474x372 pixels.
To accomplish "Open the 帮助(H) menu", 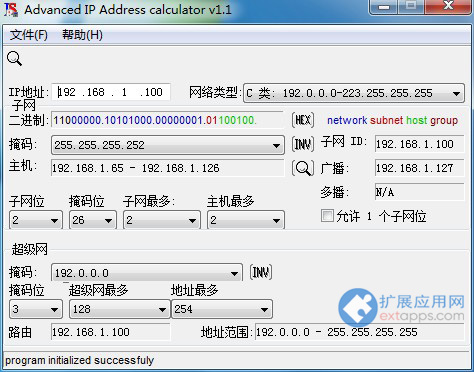I will (x=82, y=35).
